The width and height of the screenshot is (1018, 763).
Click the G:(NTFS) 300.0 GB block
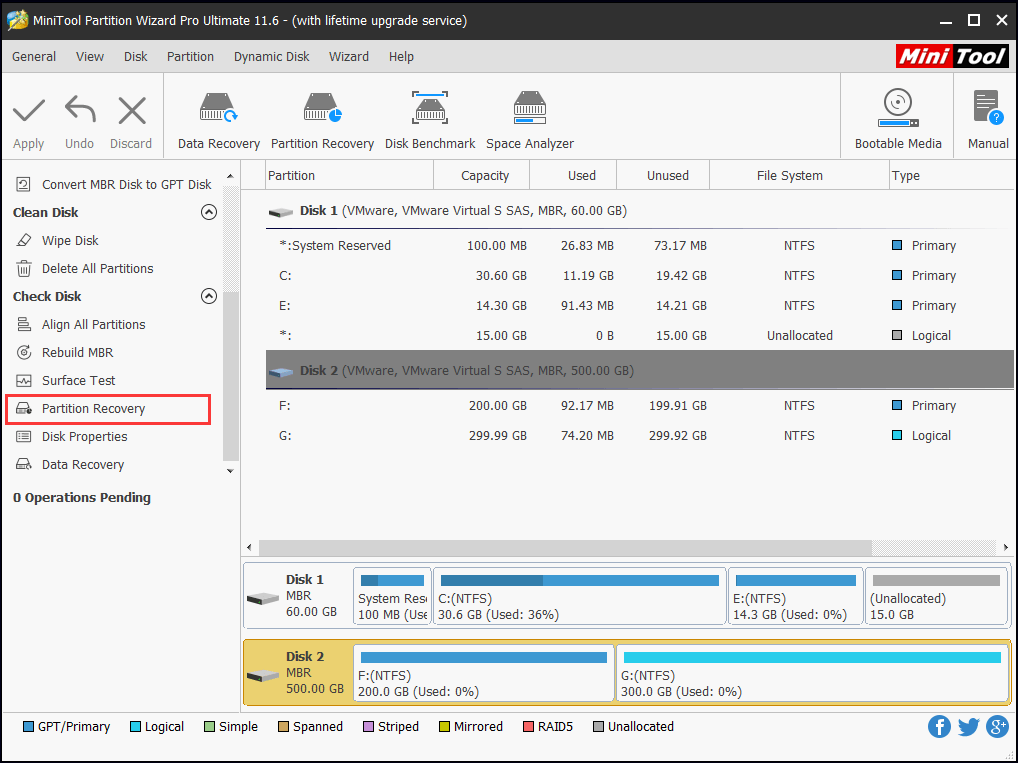pos(812,673)
